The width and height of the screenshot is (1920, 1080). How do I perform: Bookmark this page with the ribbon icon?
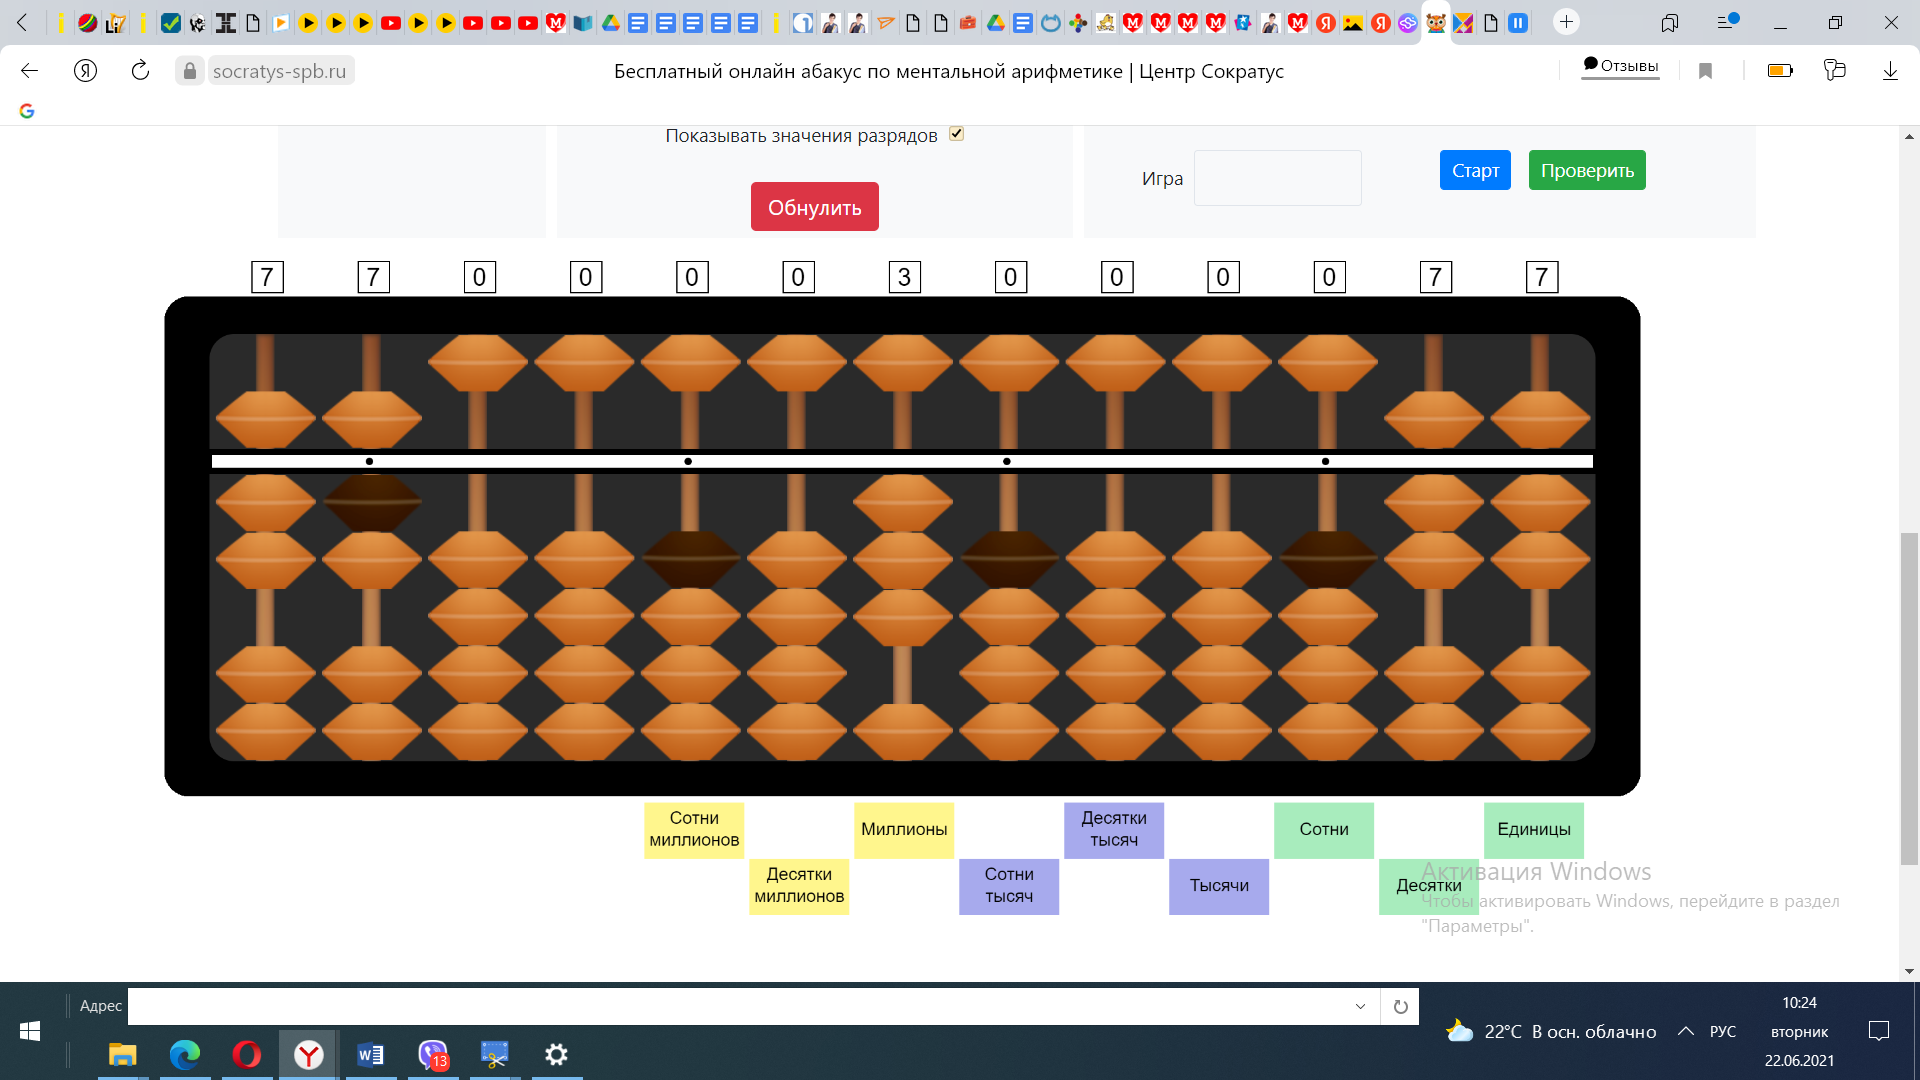1706,71
